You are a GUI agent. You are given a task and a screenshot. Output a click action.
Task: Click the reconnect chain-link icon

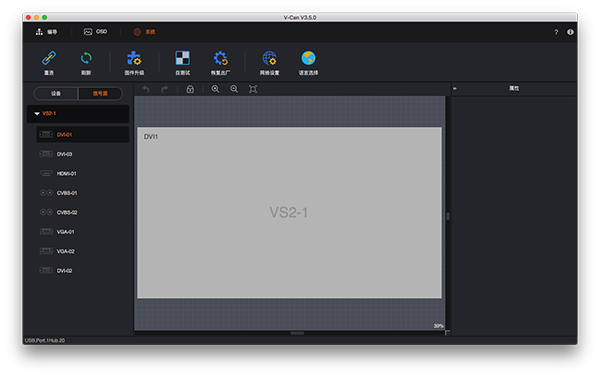[49, 59]
